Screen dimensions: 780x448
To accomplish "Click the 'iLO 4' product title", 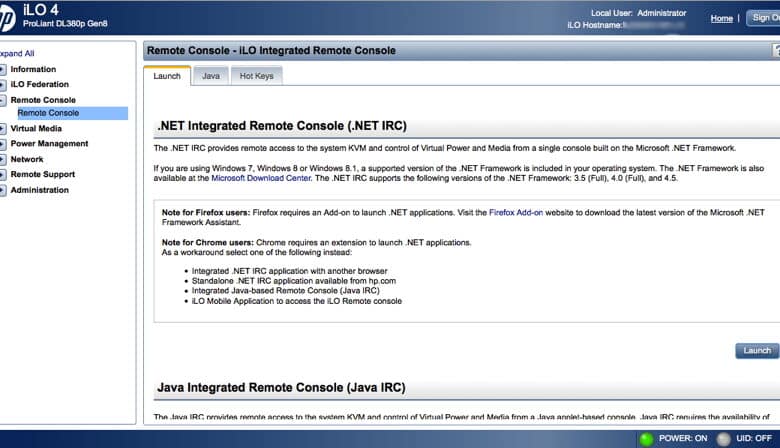I will point(41,9).
